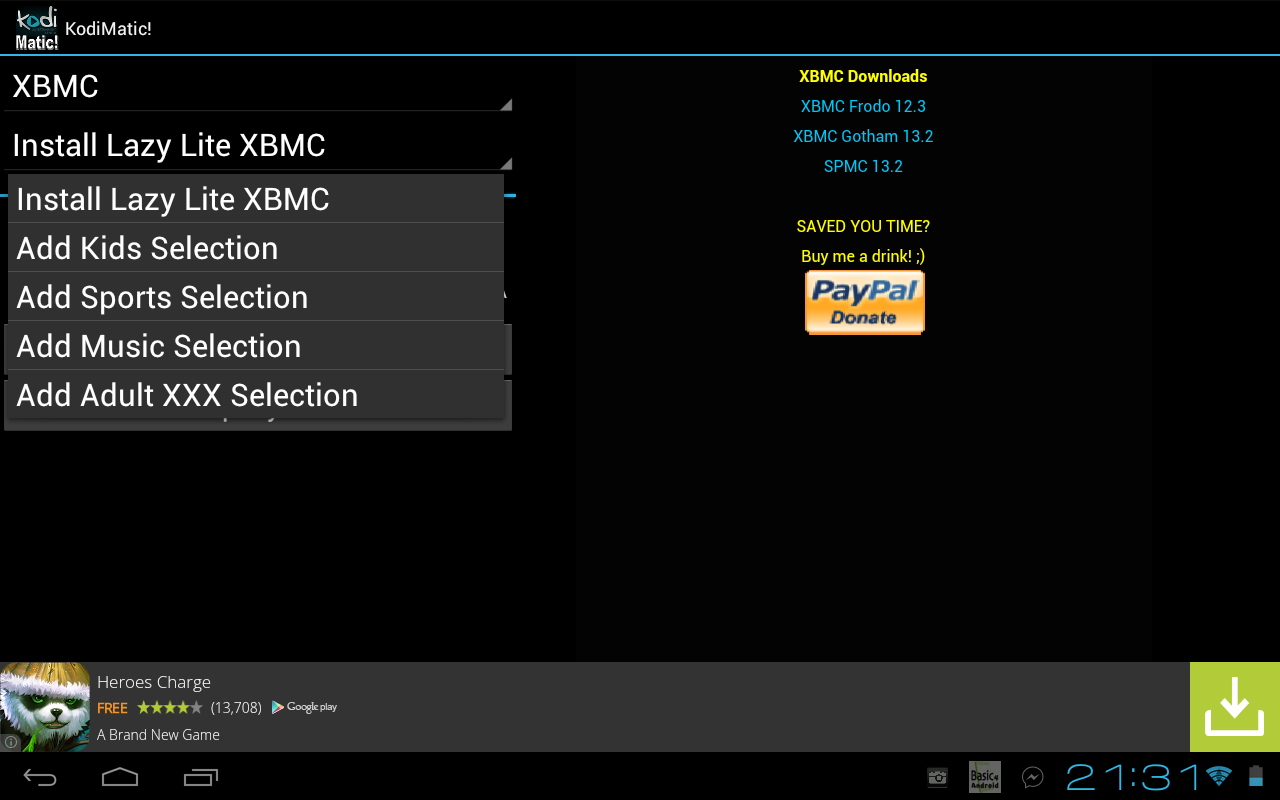Tap the battery status icon
The height and width of the screenshot is (800, 1280).
coord(1256,777)
